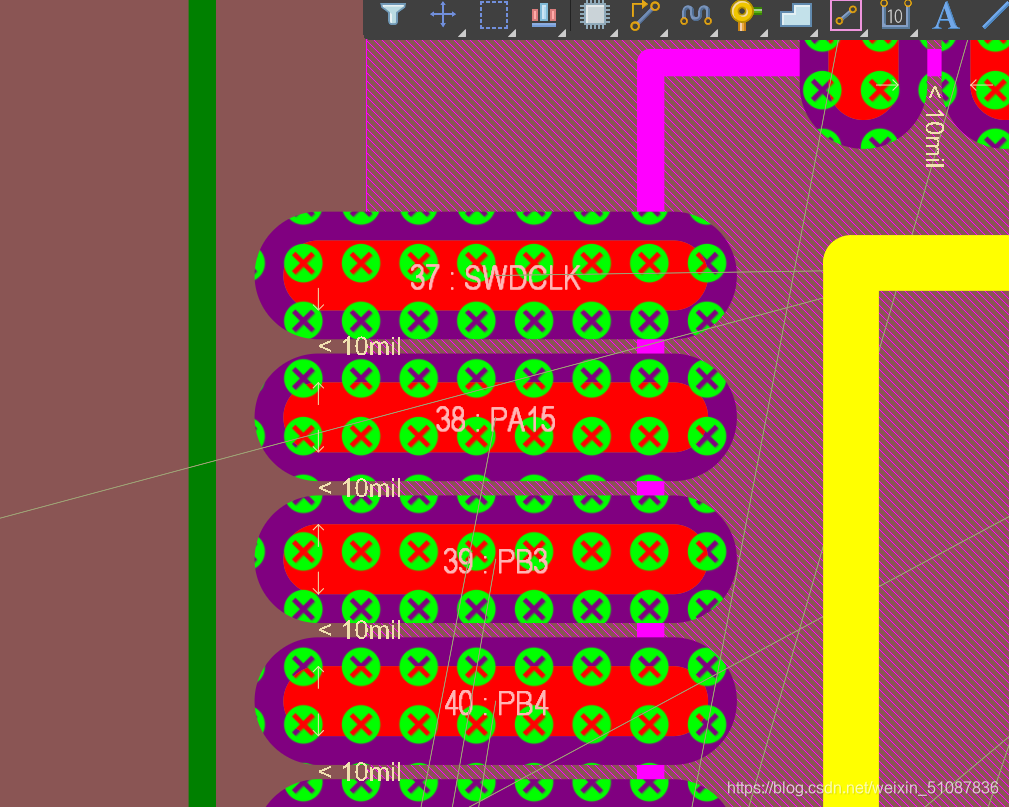The image size is (1009, 807).
Task: Start the interactive routing tool
Action: [645, 14]
